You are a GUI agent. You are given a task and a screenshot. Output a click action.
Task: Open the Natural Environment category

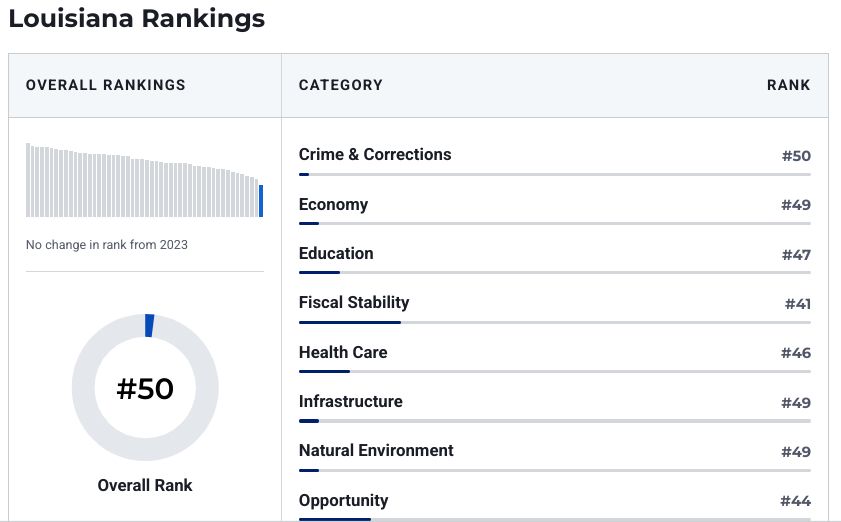click(376, 451)
